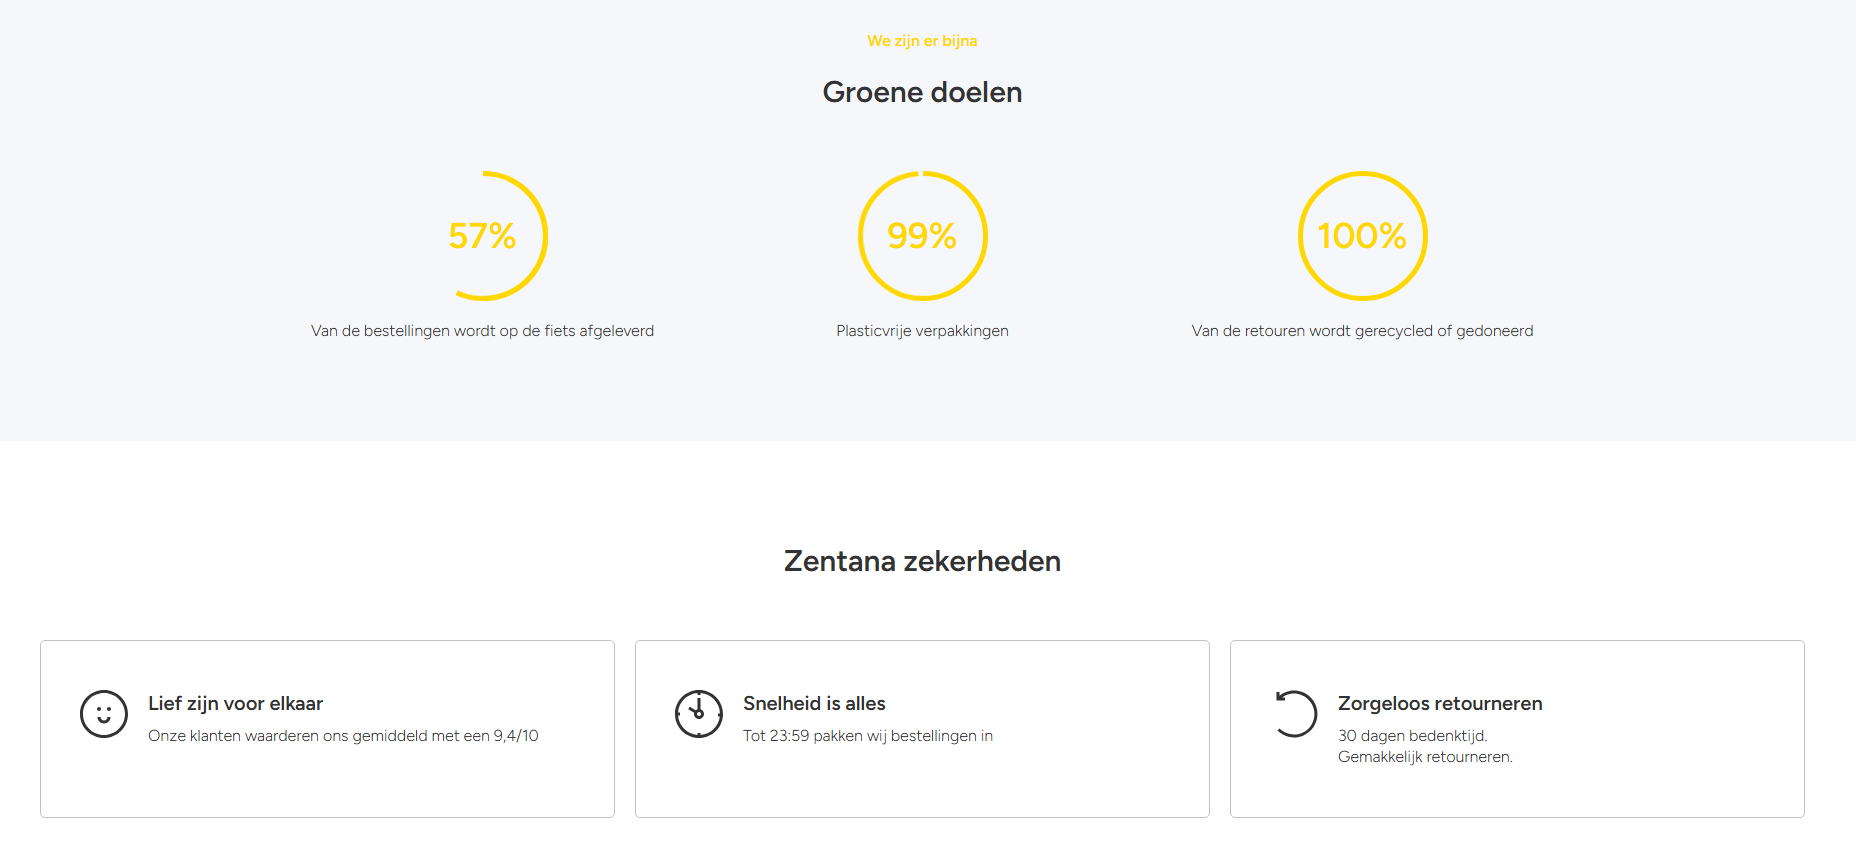Click 'Gemakkelijk retourneren.' text
The image size is (1856, 856).
tap(1425, 757)
